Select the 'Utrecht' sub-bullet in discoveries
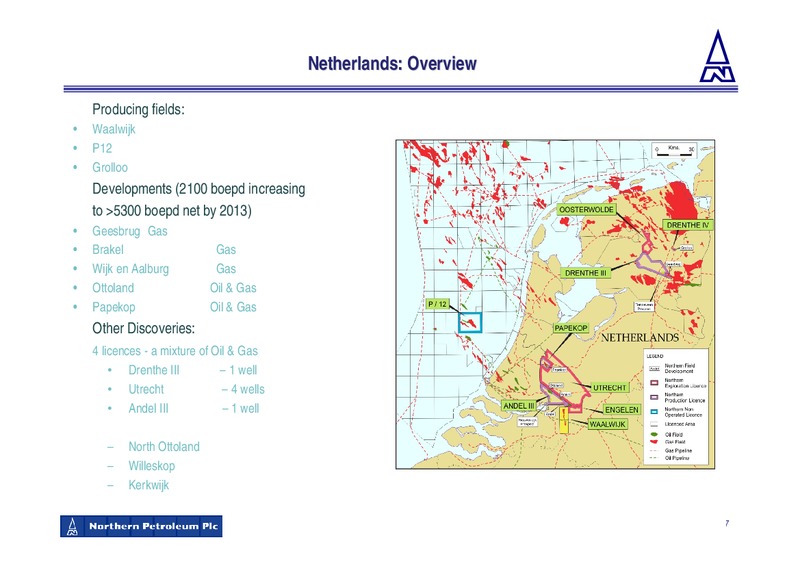The height and width of the screenshot is (566, 800). [146, 389]
